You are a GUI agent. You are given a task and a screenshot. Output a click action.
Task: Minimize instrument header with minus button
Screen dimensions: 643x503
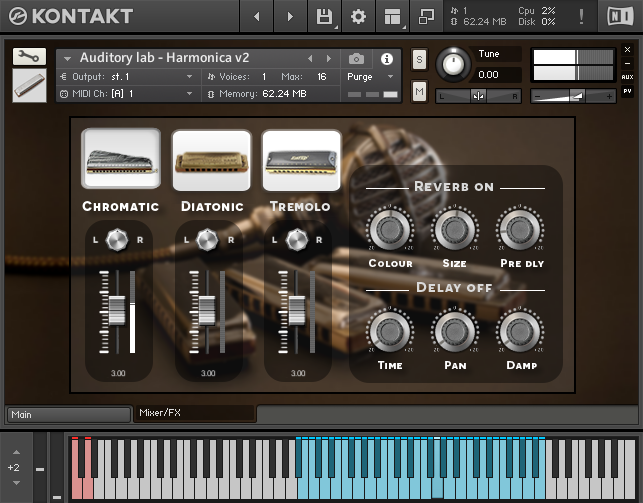627,64
